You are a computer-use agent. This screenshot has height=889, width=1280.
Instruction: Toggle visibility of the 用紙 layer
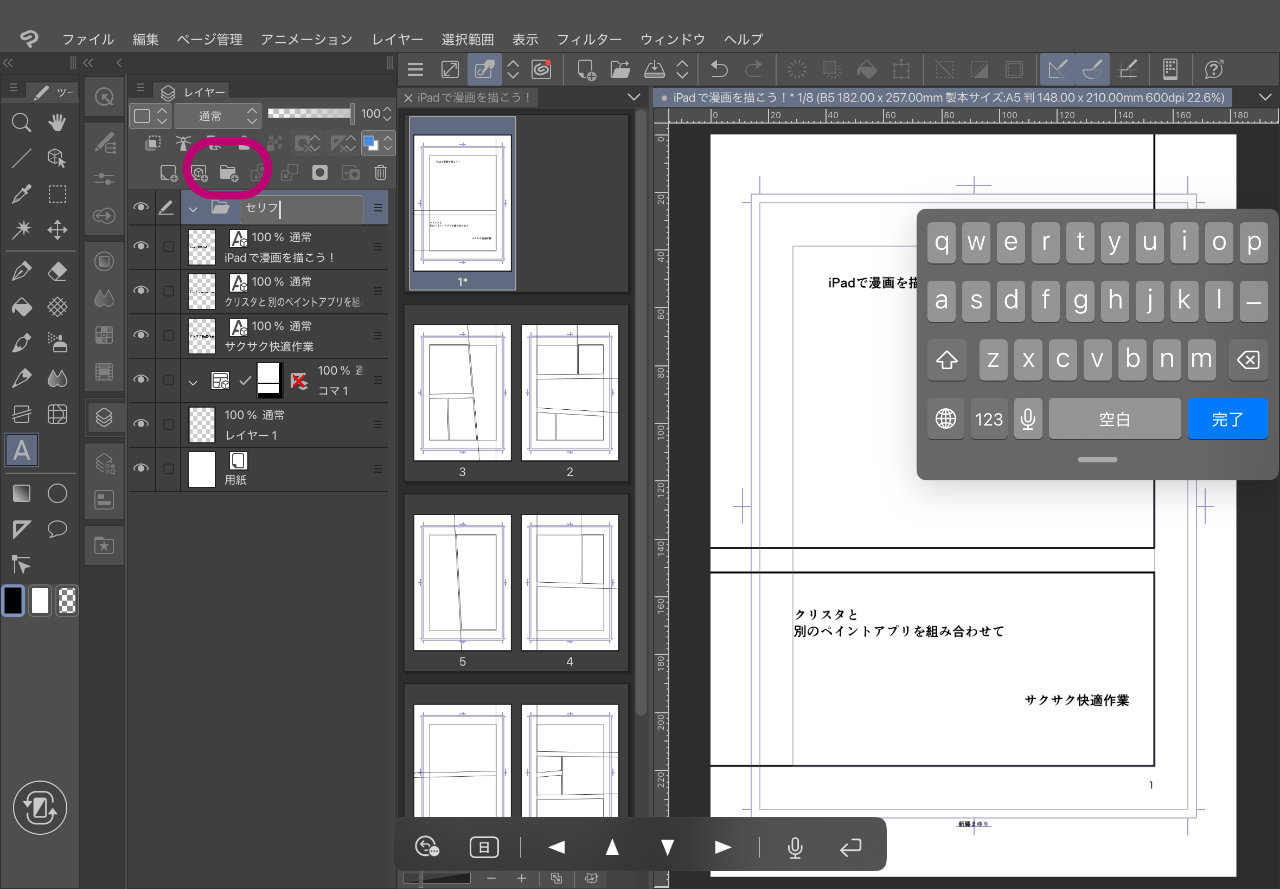[x=141, y=469]
